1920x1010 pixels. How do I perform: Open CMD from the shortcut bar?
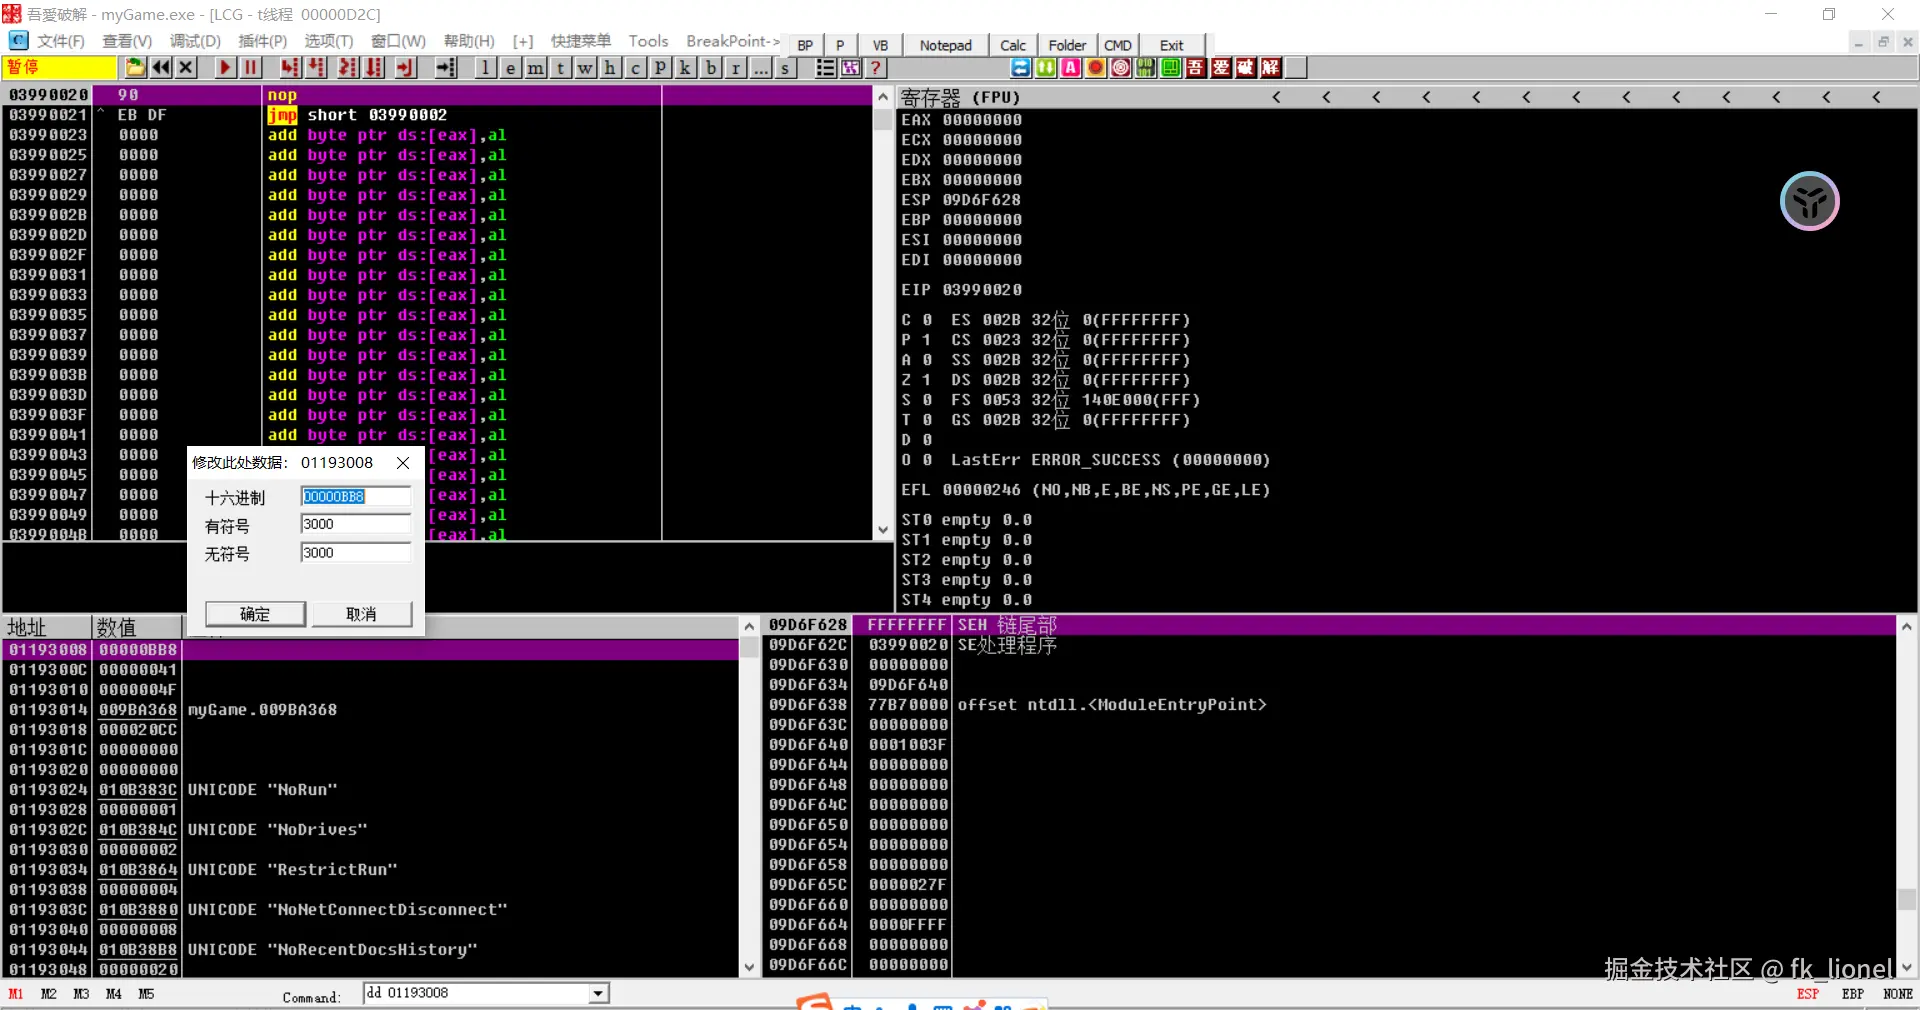pyautogui.click(x=1118, y=45)
